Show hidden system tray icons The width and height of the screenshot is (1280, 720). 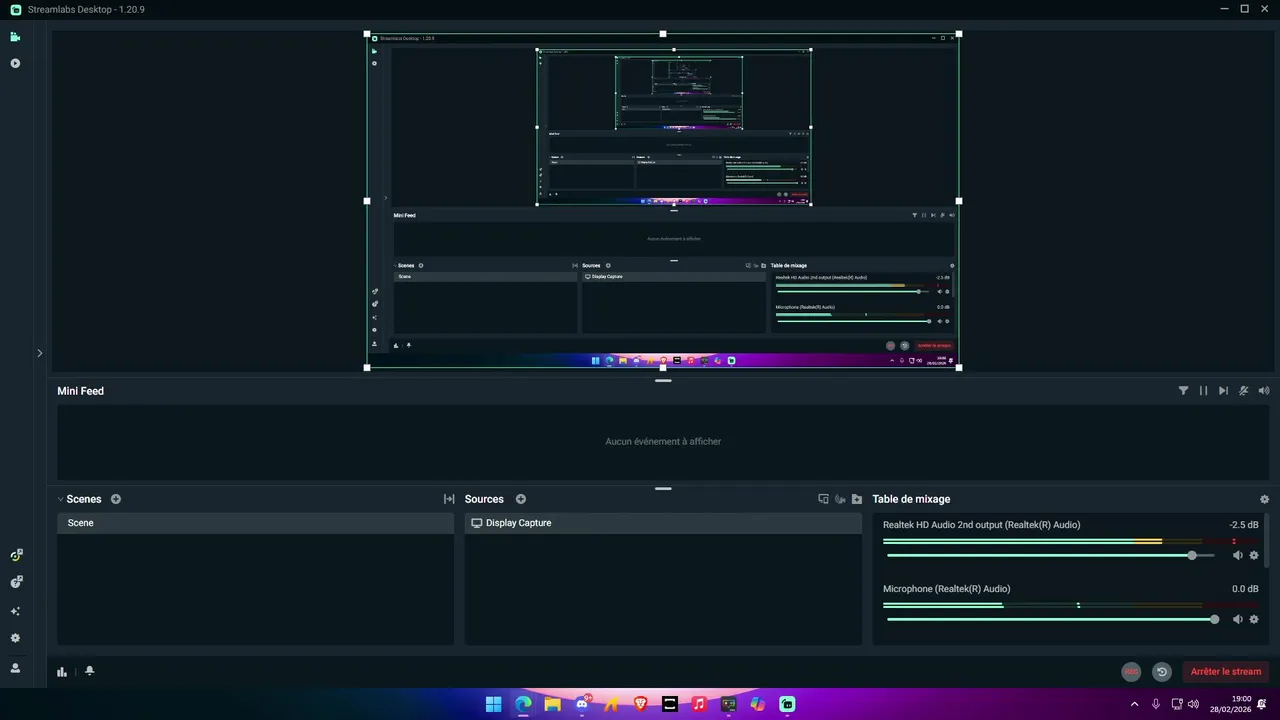[1134, 704]
